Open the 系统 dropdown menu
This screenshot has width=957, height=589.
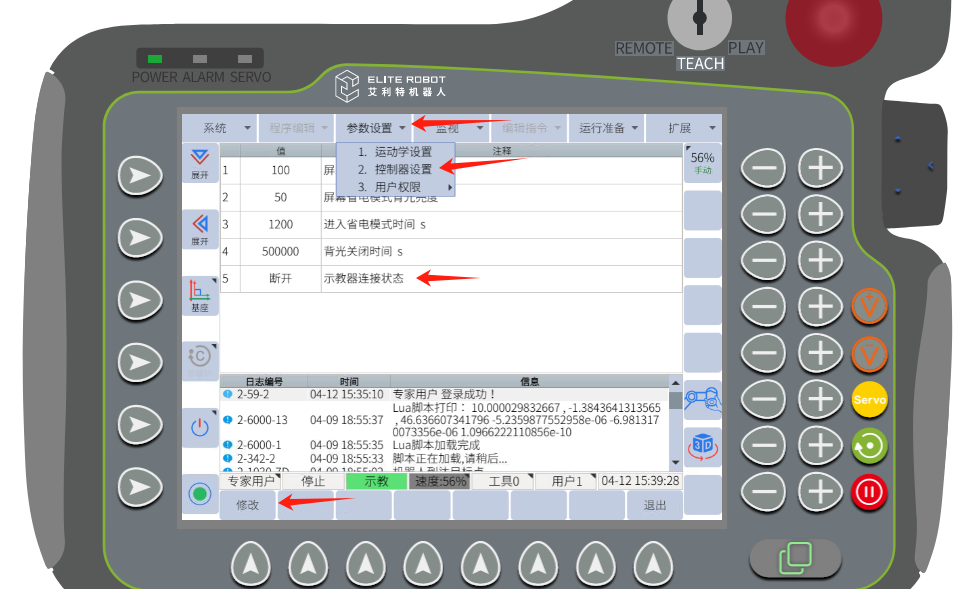221,128
